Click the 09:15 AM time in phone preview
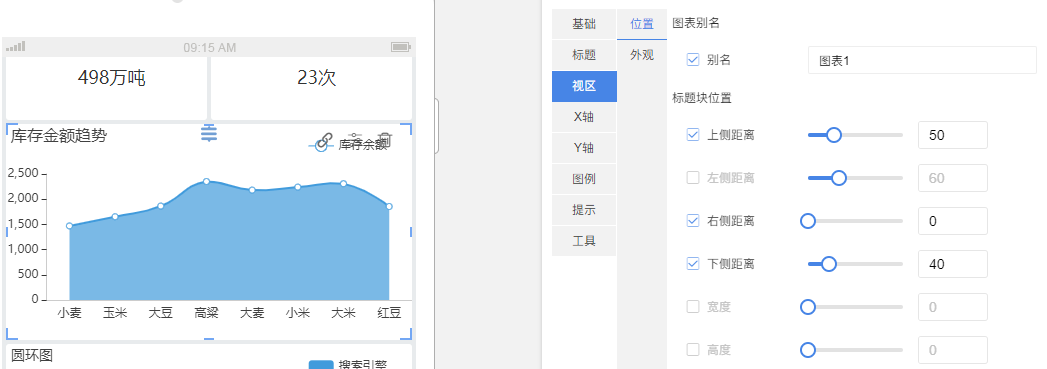The image size is (1047, 369). coord(209,47)
